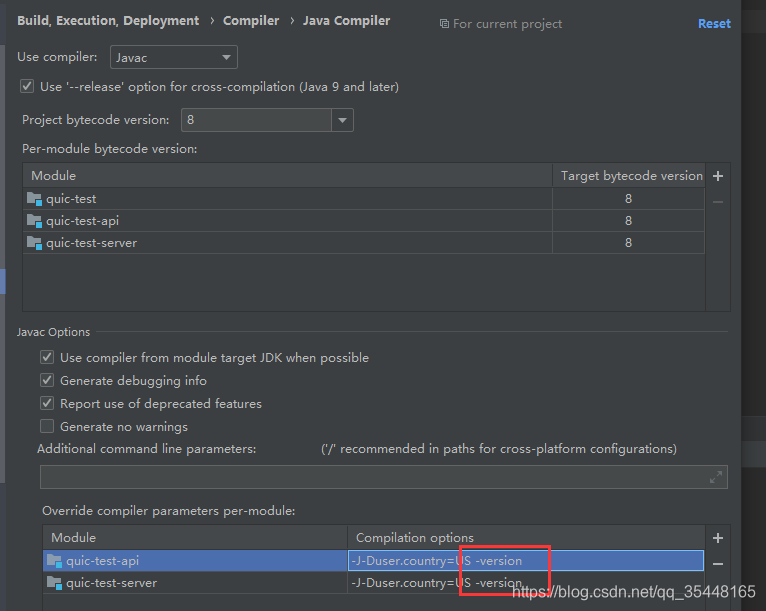The height and width of the screenshot is (611, 766).
Task: Click the Reset link
Action: (x=714, y=23)
